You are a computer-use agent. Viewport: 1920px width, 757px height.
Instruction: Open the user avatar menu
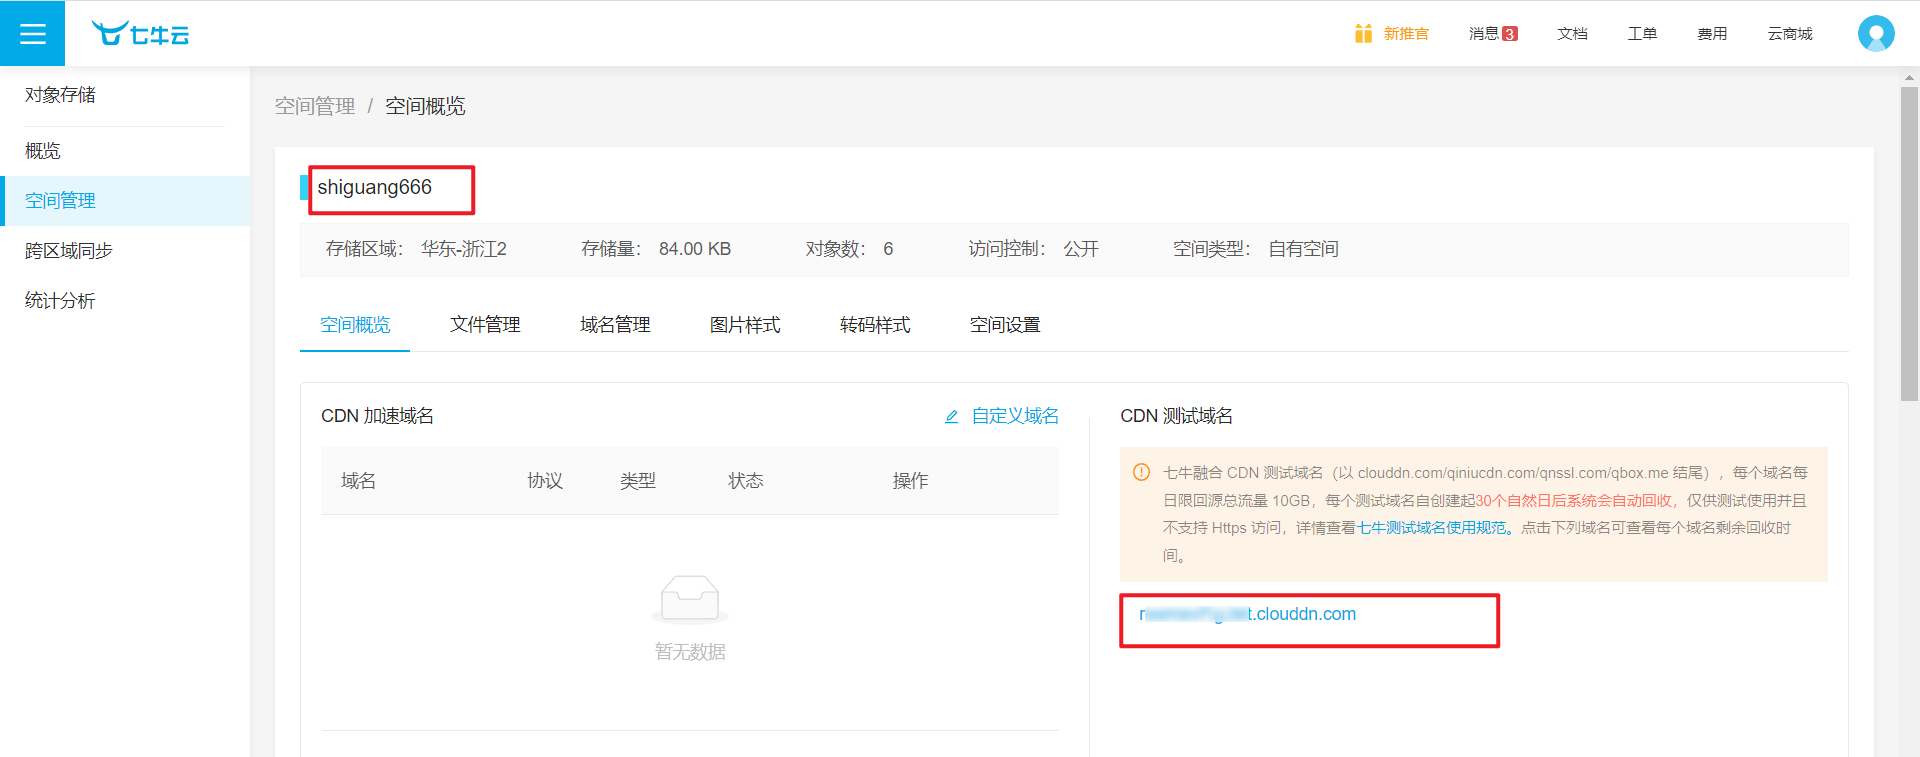pyautogui.click(x=1875, y=34)
